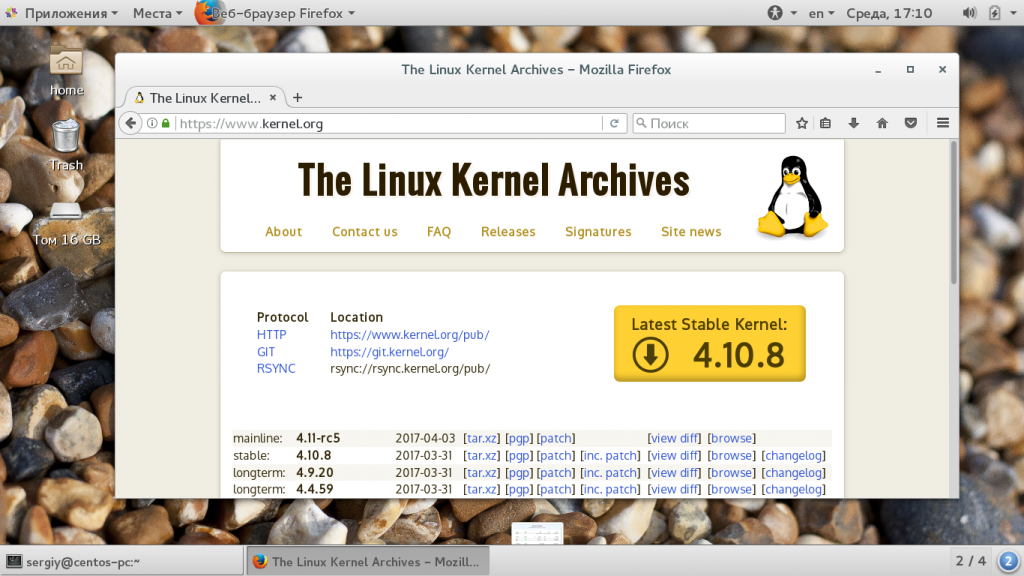Open the Firefox hamburger menu
The height and width of the screenshot is (576, 1024).
[x=943, y=123]
